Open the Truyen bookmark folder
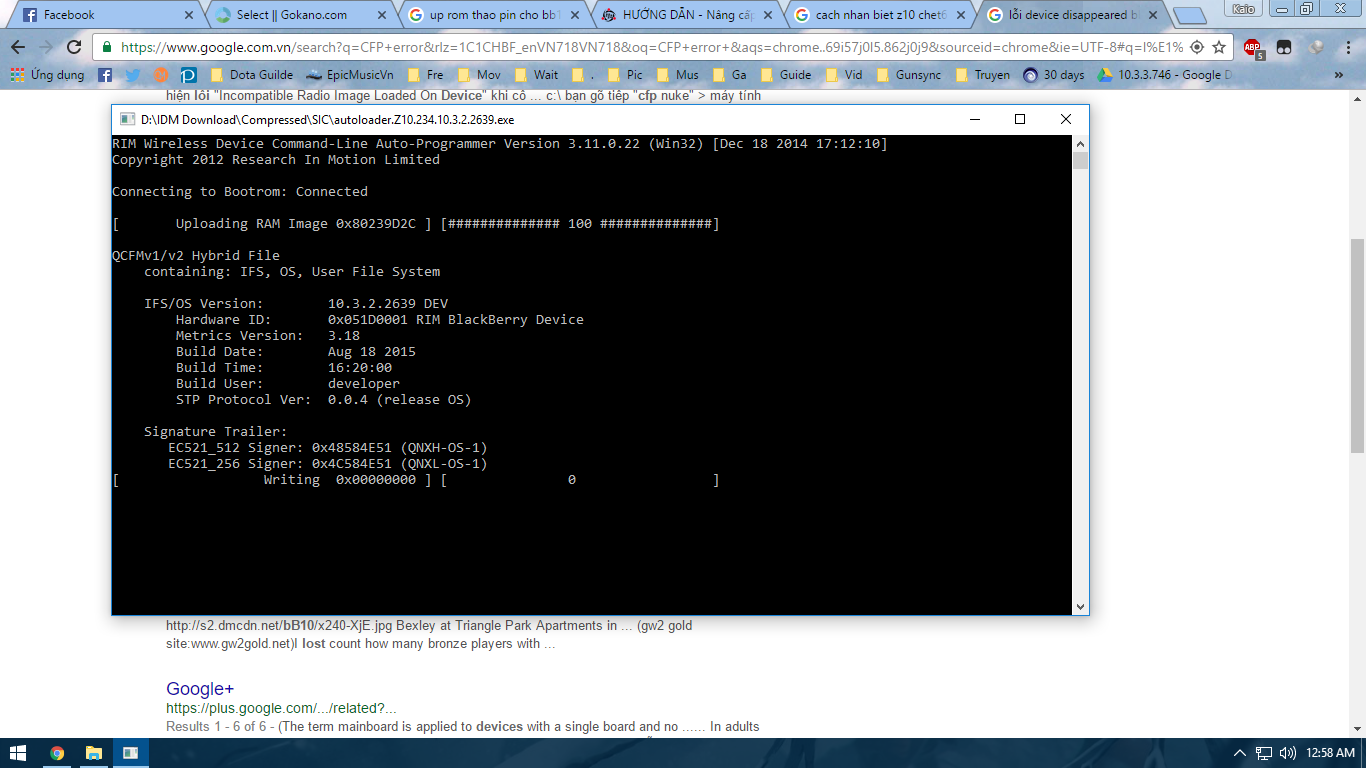The width and height of the screenshot is (1366, 768). [981, 75]
